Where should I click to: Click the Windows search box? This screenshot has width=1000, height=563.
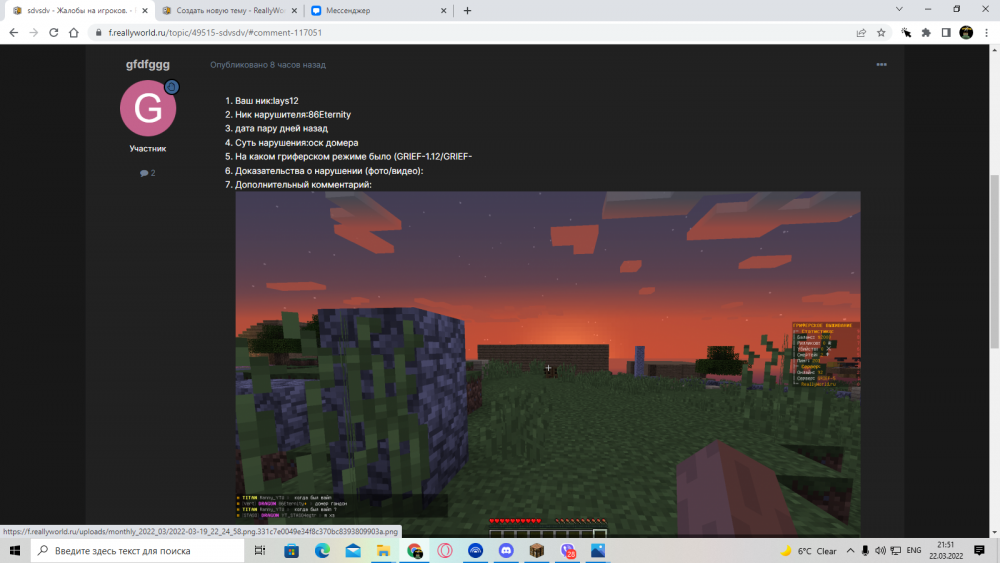coord(137,550)
